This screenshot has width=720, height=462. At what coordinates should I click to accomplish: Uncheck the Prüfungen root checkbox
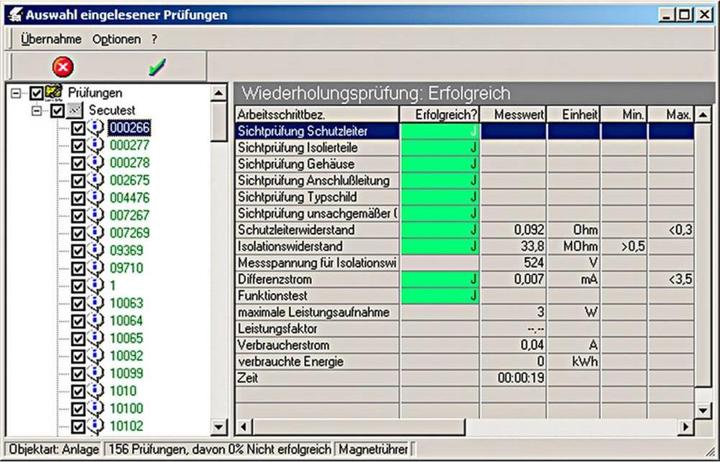tap(36, 93)
